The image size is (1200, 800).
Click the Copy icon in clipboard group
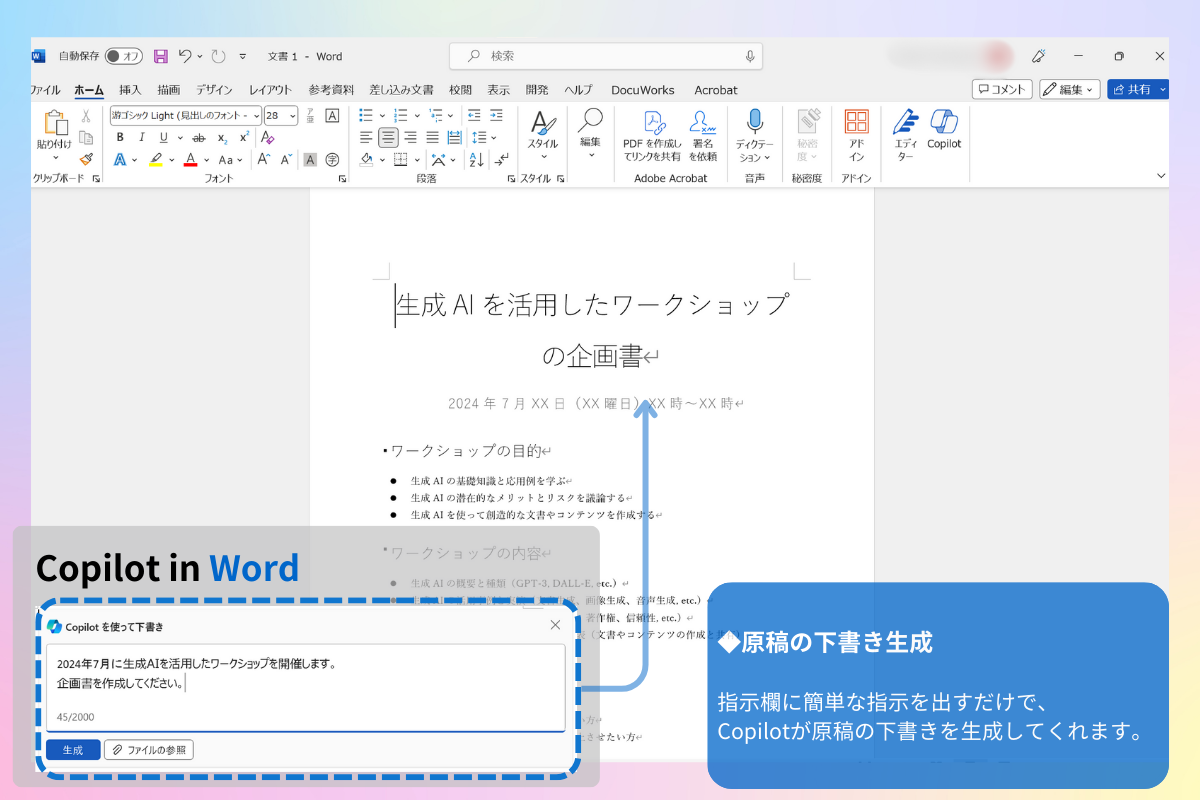(x=86, y=138)
